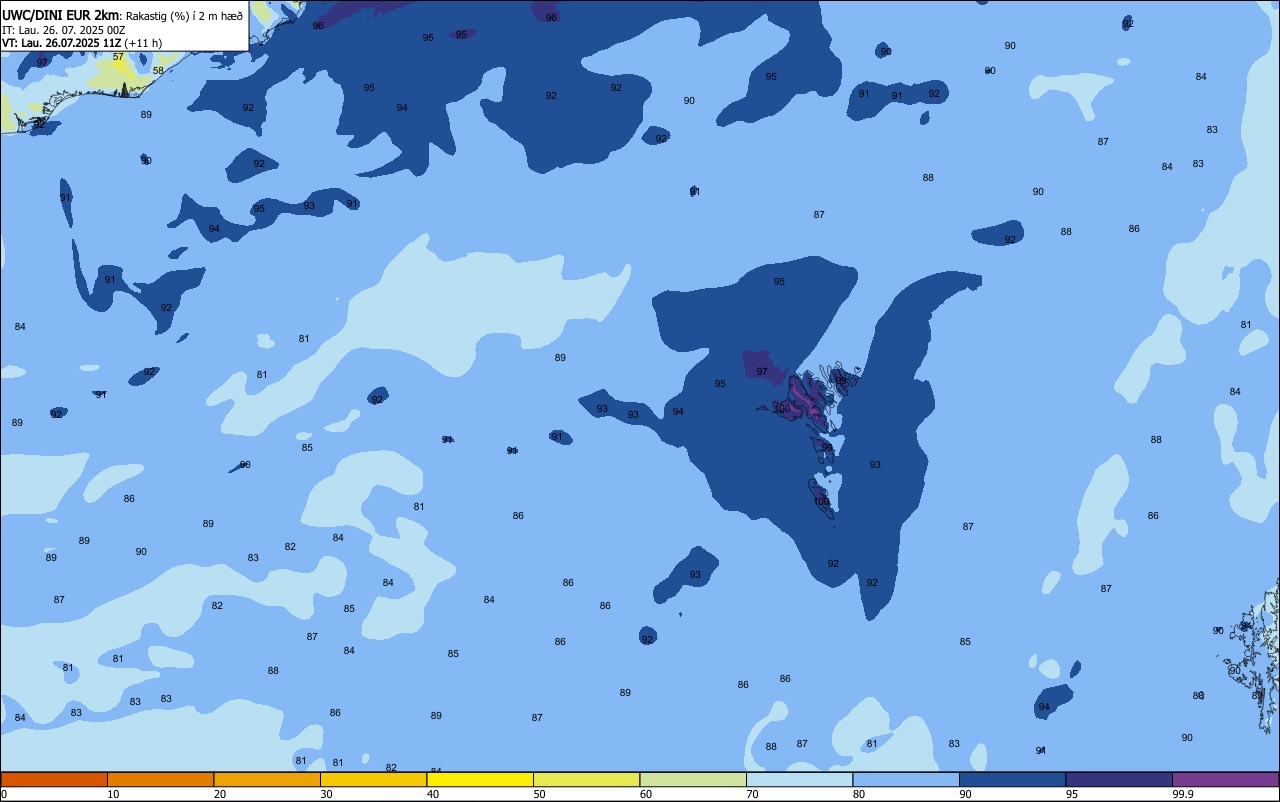The image size is (1280, 802).
Task: Select the '40' legend scale label
Action: (x=433, y=794)
